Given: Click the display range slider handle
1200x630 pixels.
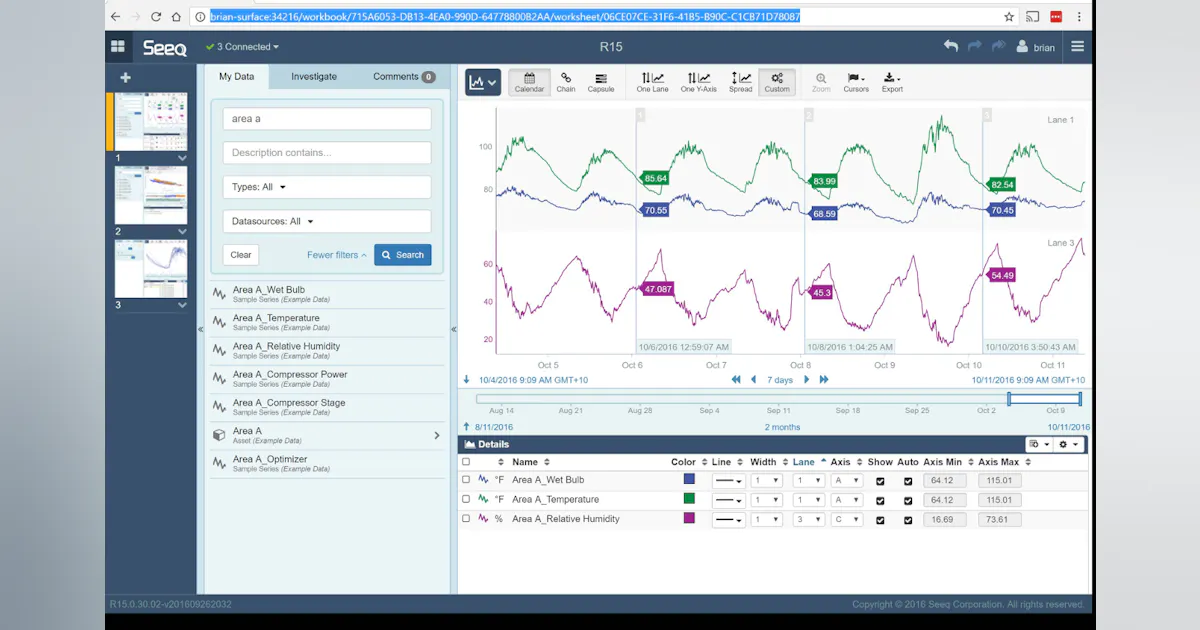Looking at the screenshot, I should coord(1044,399).
